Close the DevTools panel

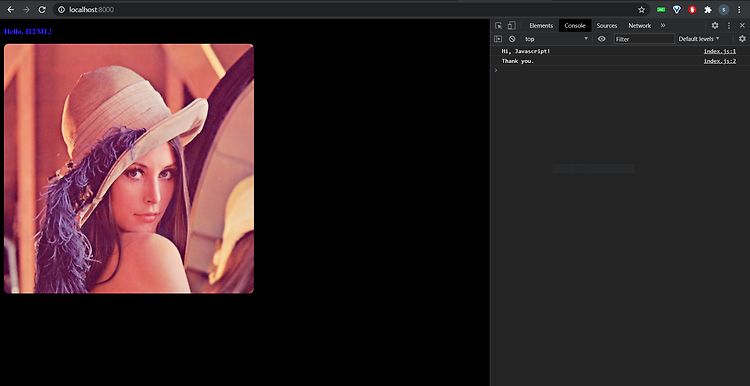click(x=742, y=25)
